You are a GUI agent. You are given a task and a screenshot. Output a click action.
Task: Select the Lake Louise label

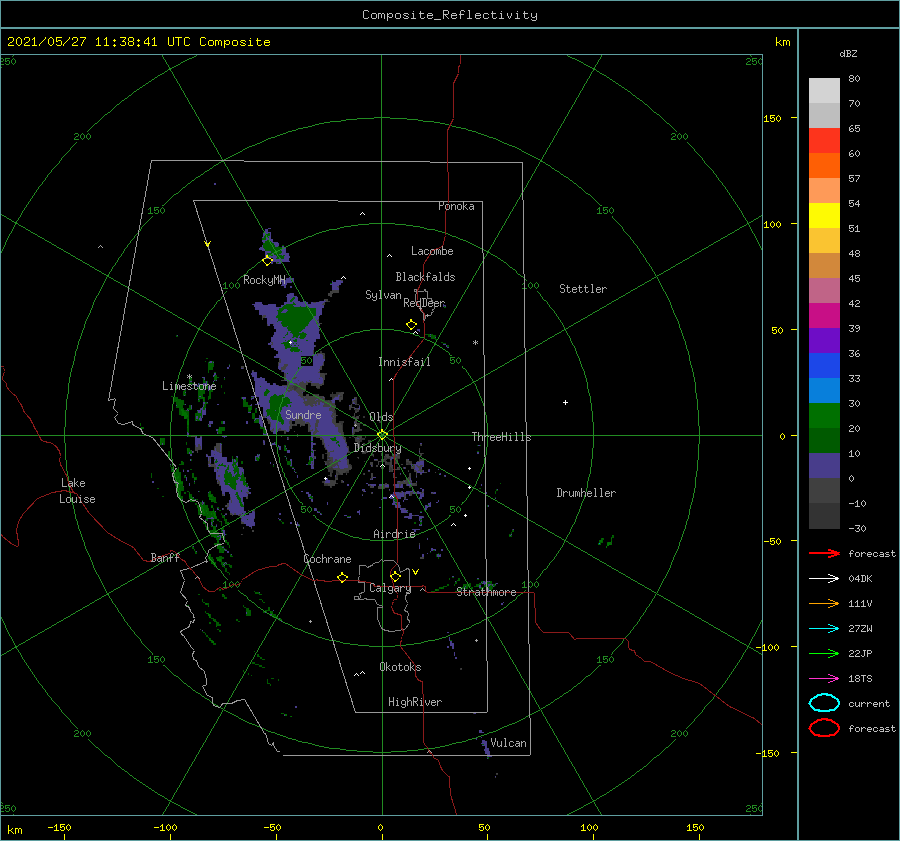77,491
